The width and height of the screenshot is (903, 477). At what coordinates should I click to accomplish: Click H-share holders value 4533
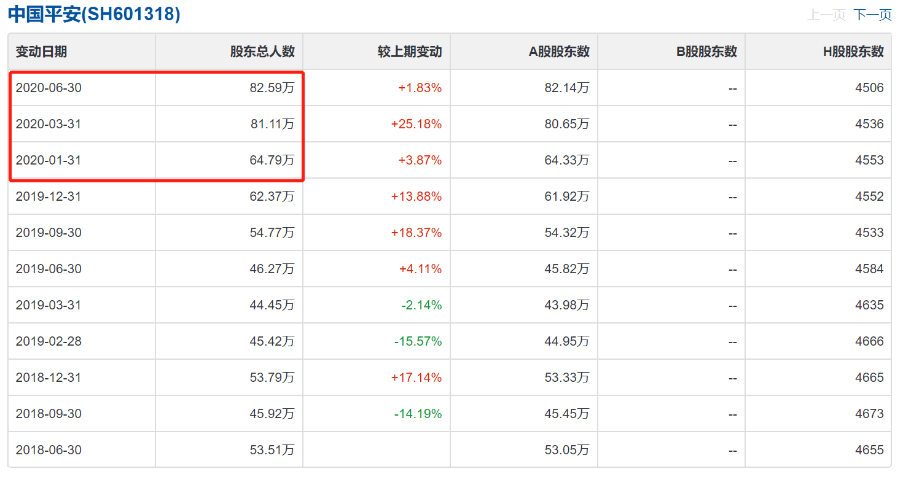(870, 233)
